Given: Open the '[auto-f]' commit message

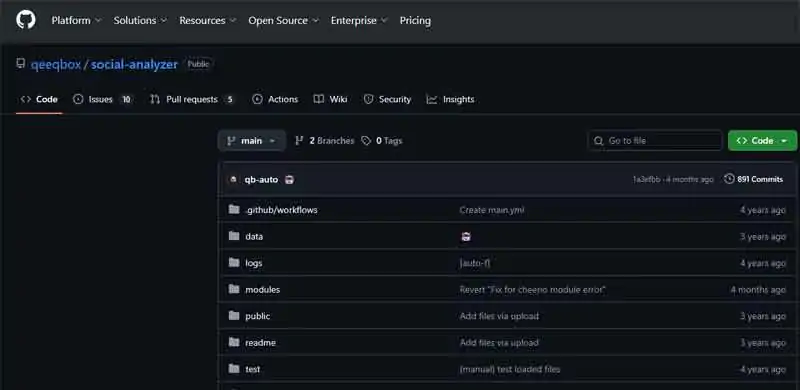Looking at the screenshot, I should pos(474,263).
